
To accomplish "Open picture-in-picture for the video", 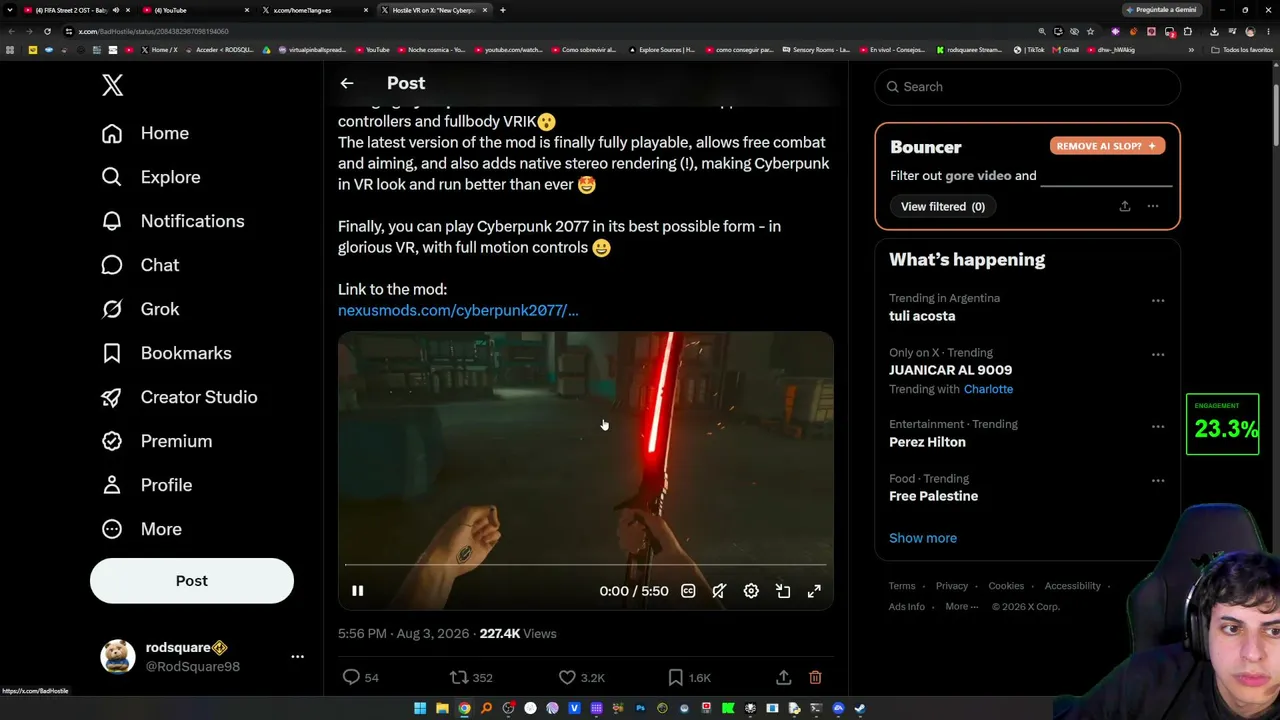I will (783, 591).
